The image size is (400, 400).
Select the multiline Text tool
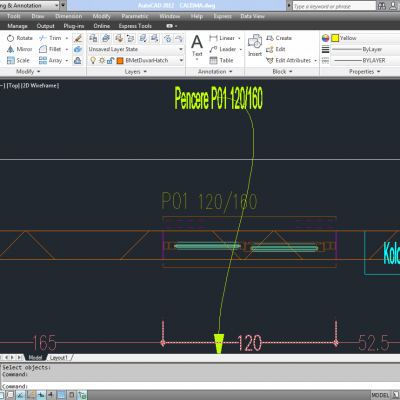click(197, 47)
